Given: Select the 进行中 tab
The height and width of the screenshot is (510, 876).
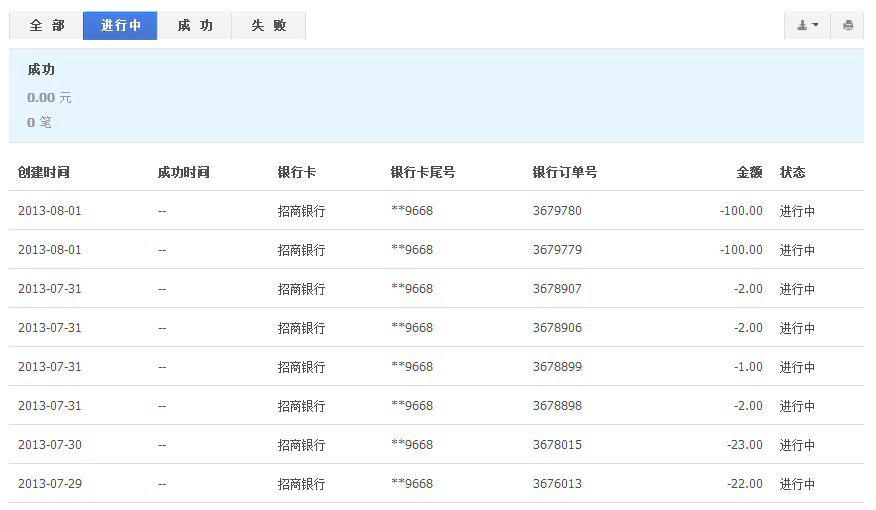Looking at the screenshot, I should tap(120, 26).
